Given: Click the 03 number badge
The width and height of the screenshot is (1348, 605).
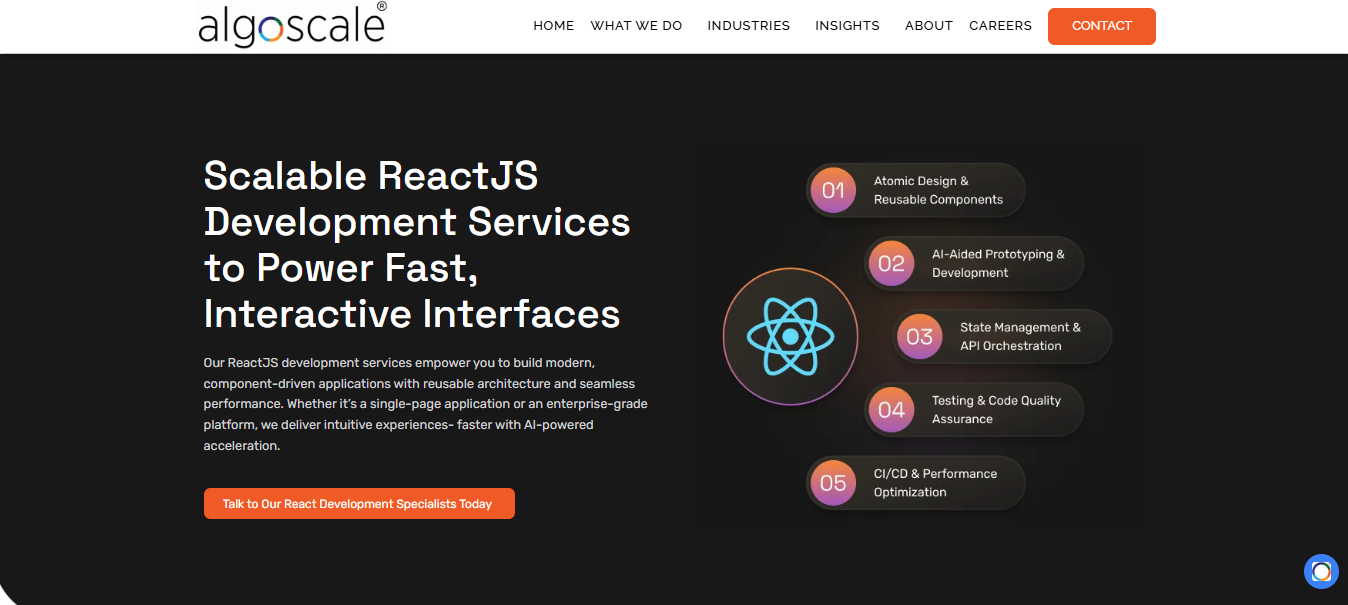Looking at the screenshot, I should [x=919, y=336].
